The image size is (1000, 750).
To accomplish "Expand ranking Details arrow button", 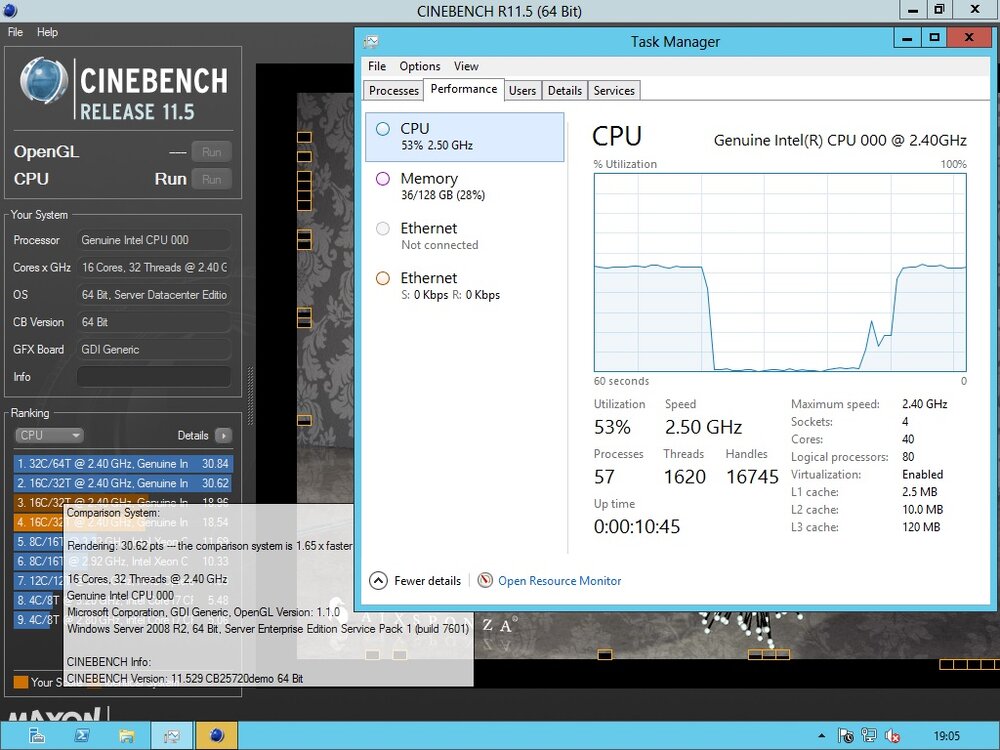I will tap(223, 436).
